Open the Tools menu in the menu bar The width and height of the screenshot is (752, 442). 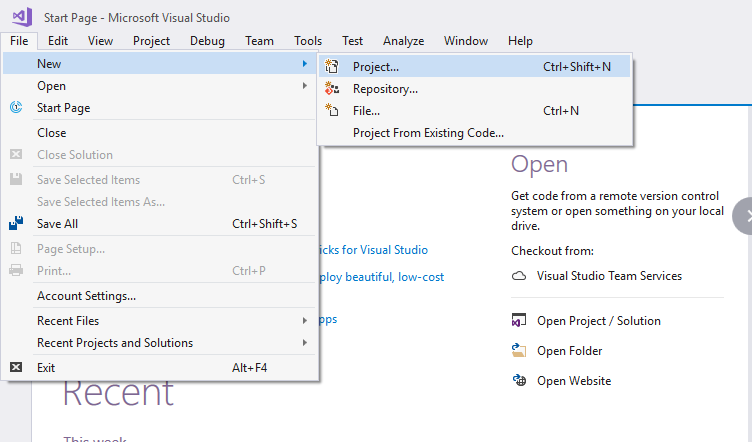[308, 41]
